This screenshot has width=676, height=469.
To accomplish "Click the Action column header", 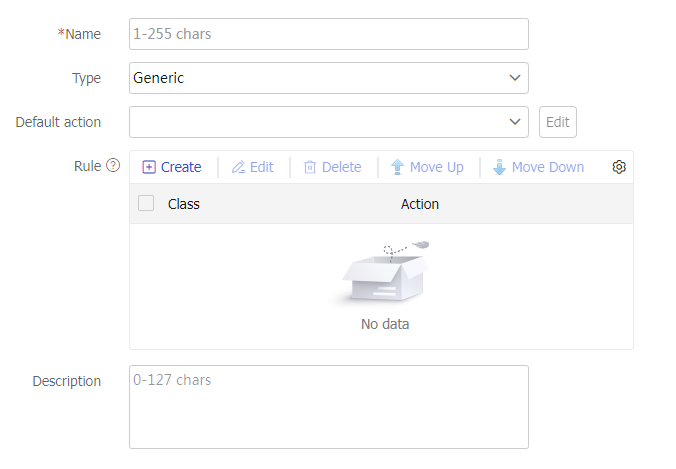I will [420, 204].
